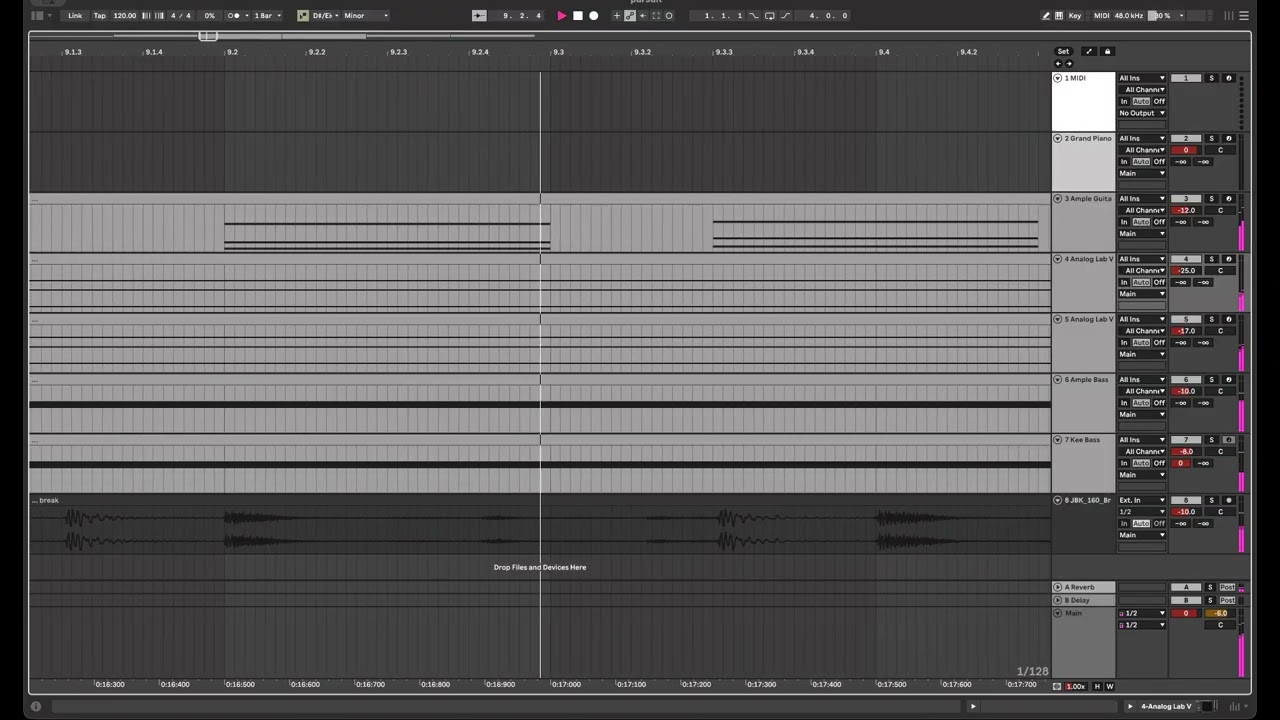Toggle the Punch-In switch

(754, 16)
